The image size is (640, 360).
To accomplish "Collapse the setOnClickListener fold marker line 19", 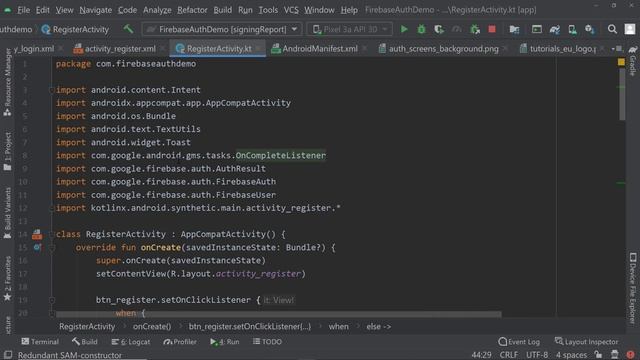I will [x=52, y=300].
